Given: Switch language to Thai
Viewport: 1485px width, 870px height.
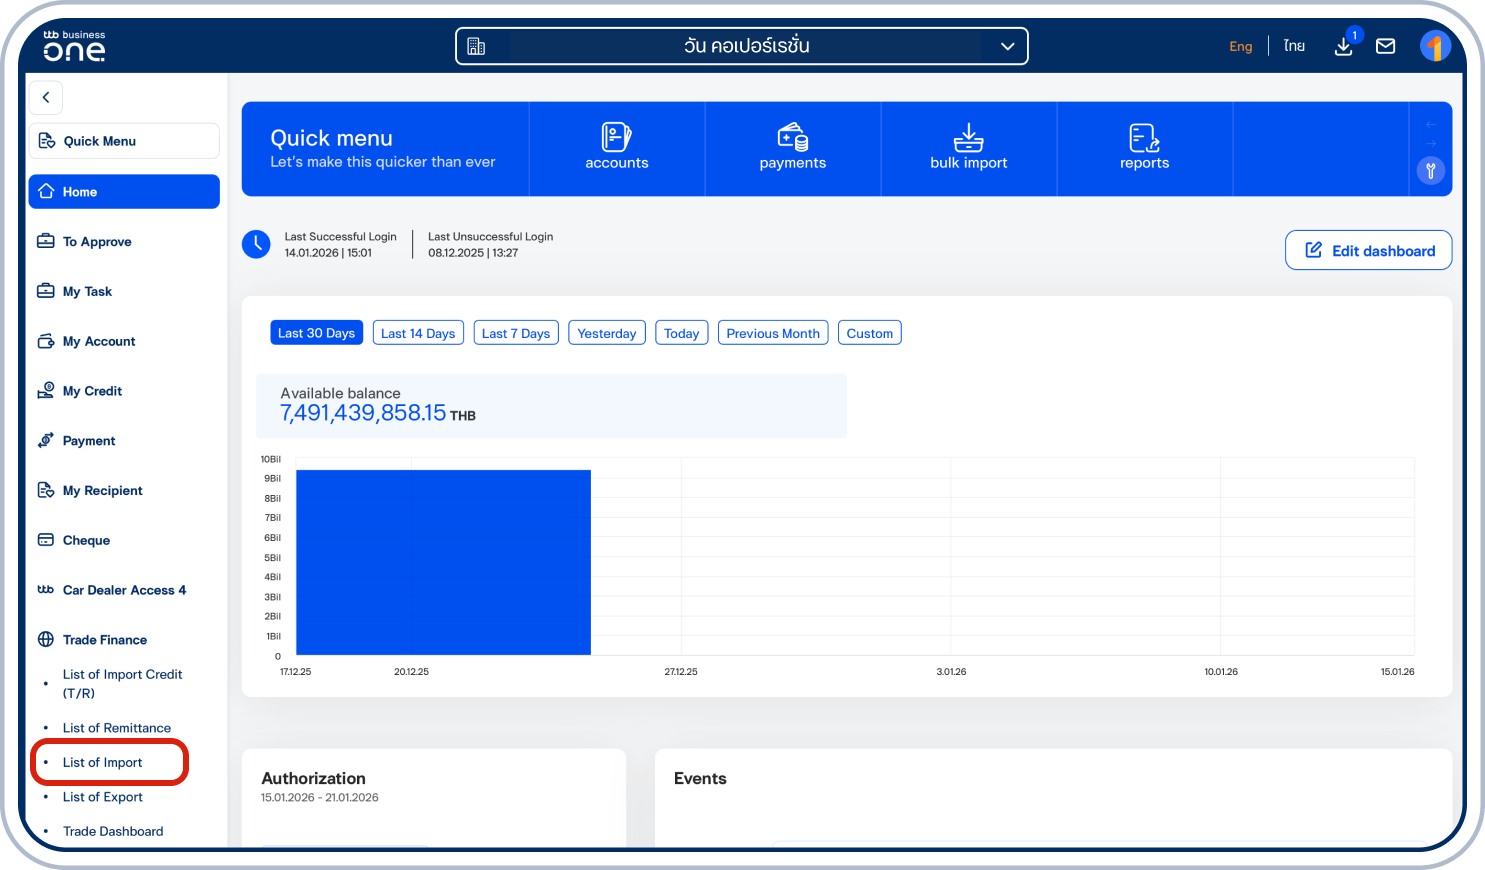Looking at the screenshot, I should 1294,46.
